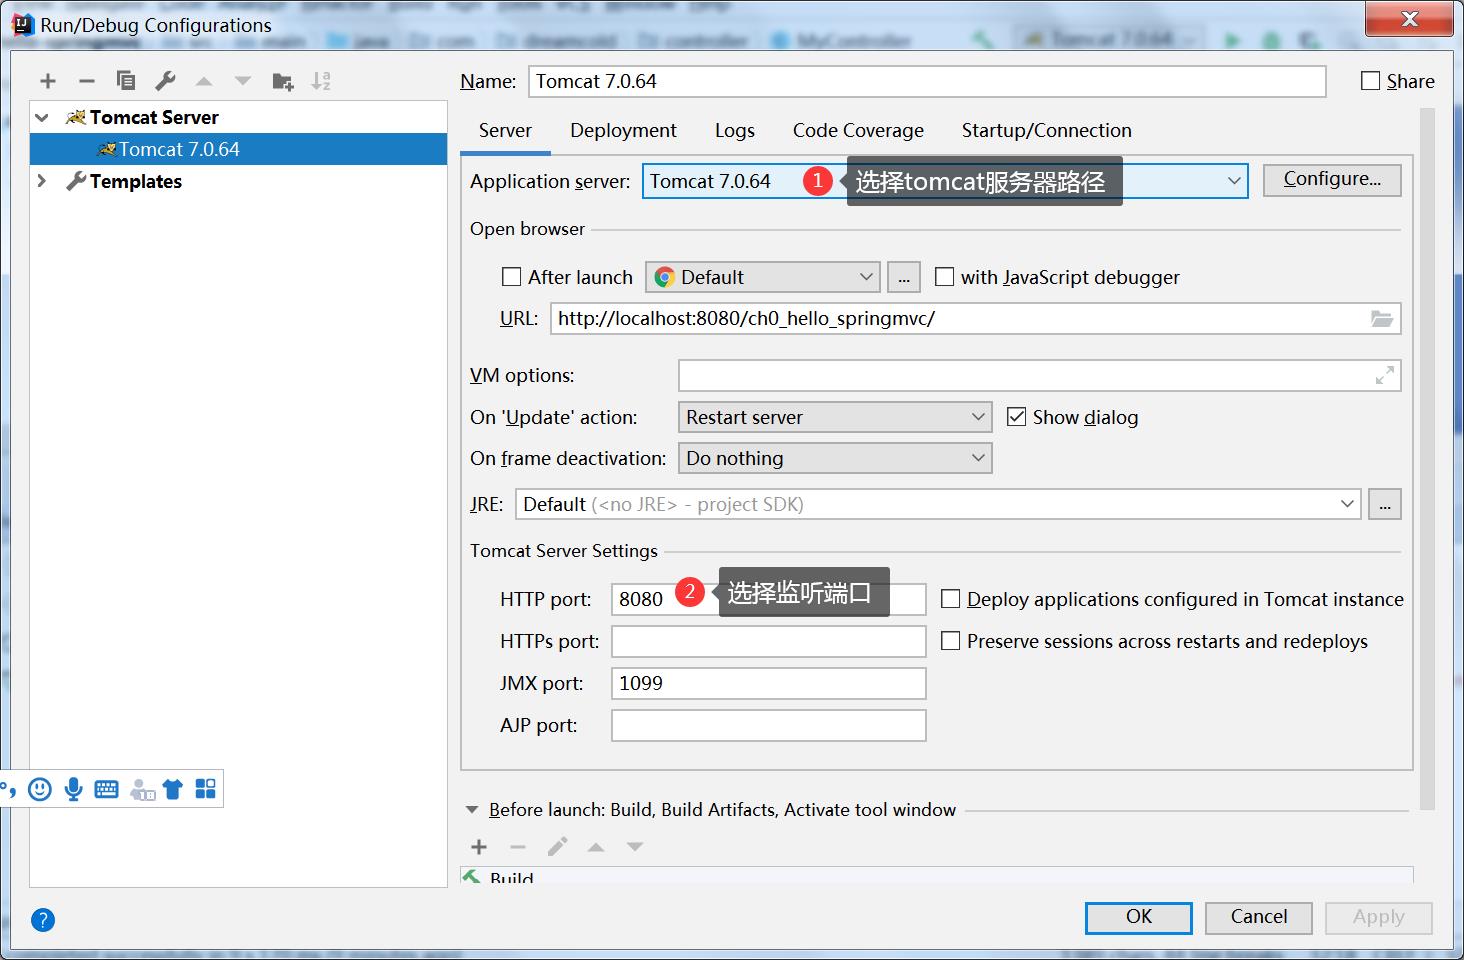Screen dimensions: 1464x960
Task: Browse URL using folder icon
Action: click(x=1382, y=319)
